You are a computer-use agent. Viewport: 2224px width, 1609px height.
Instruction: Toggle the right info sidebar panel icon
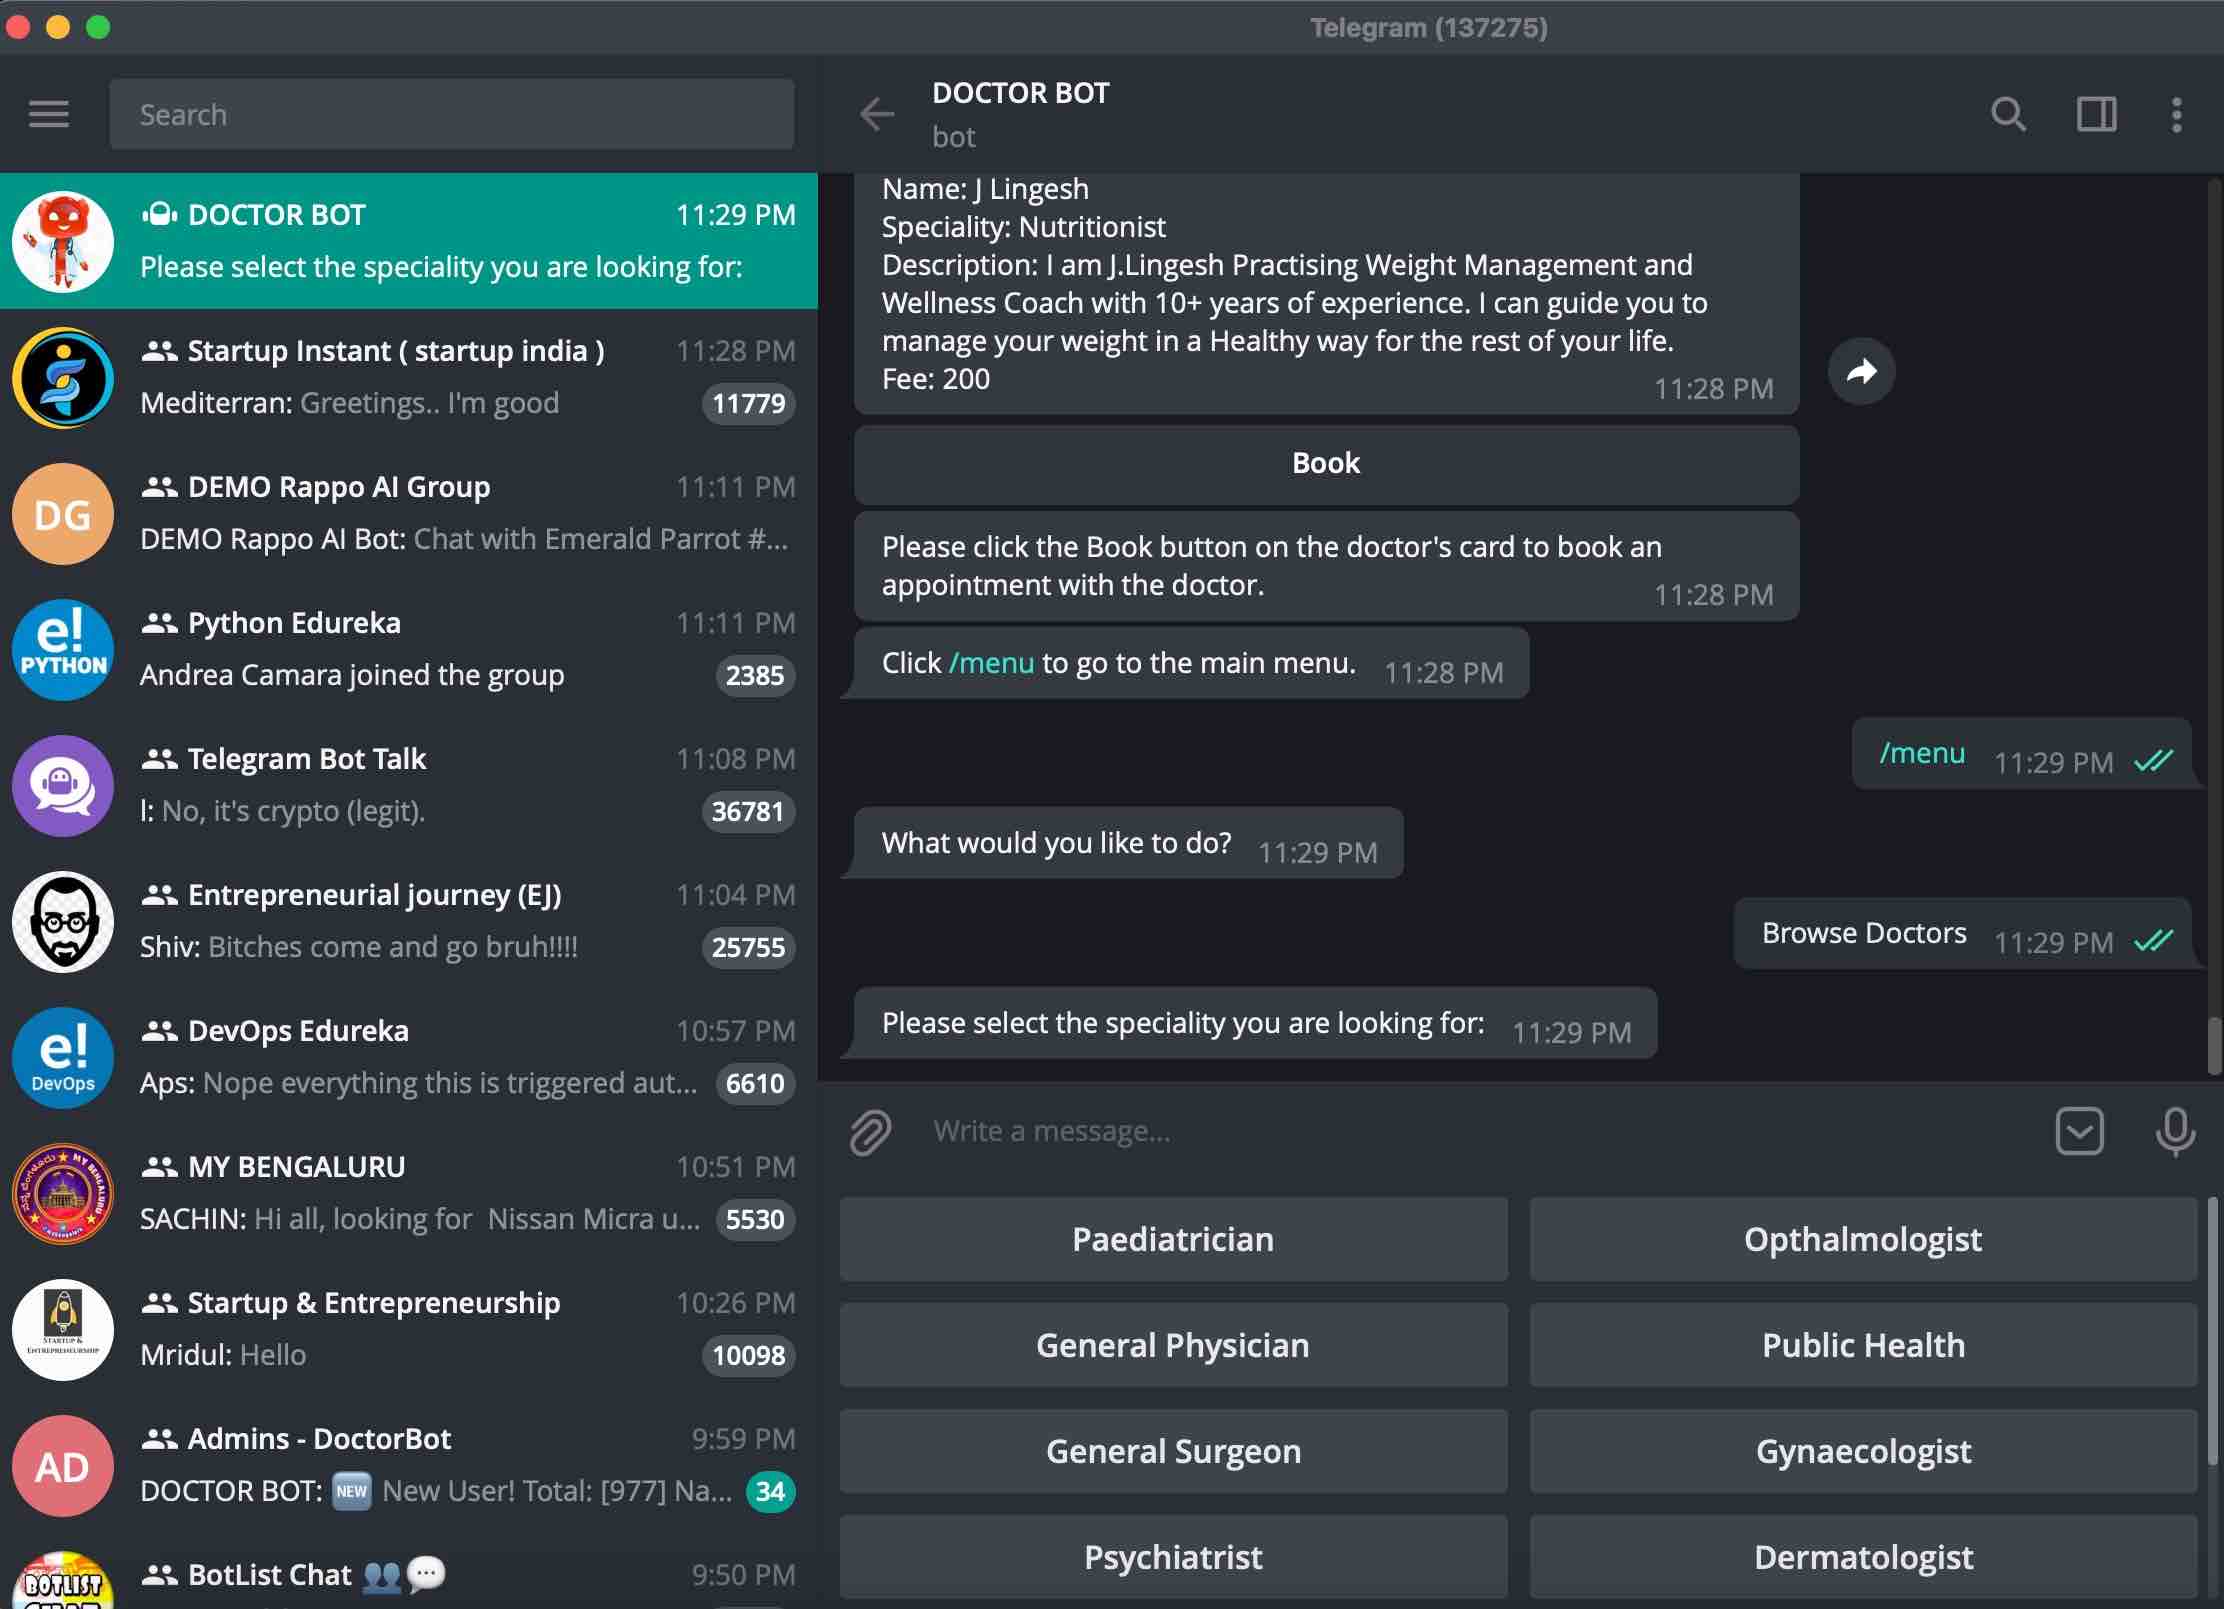[2096, 114]
